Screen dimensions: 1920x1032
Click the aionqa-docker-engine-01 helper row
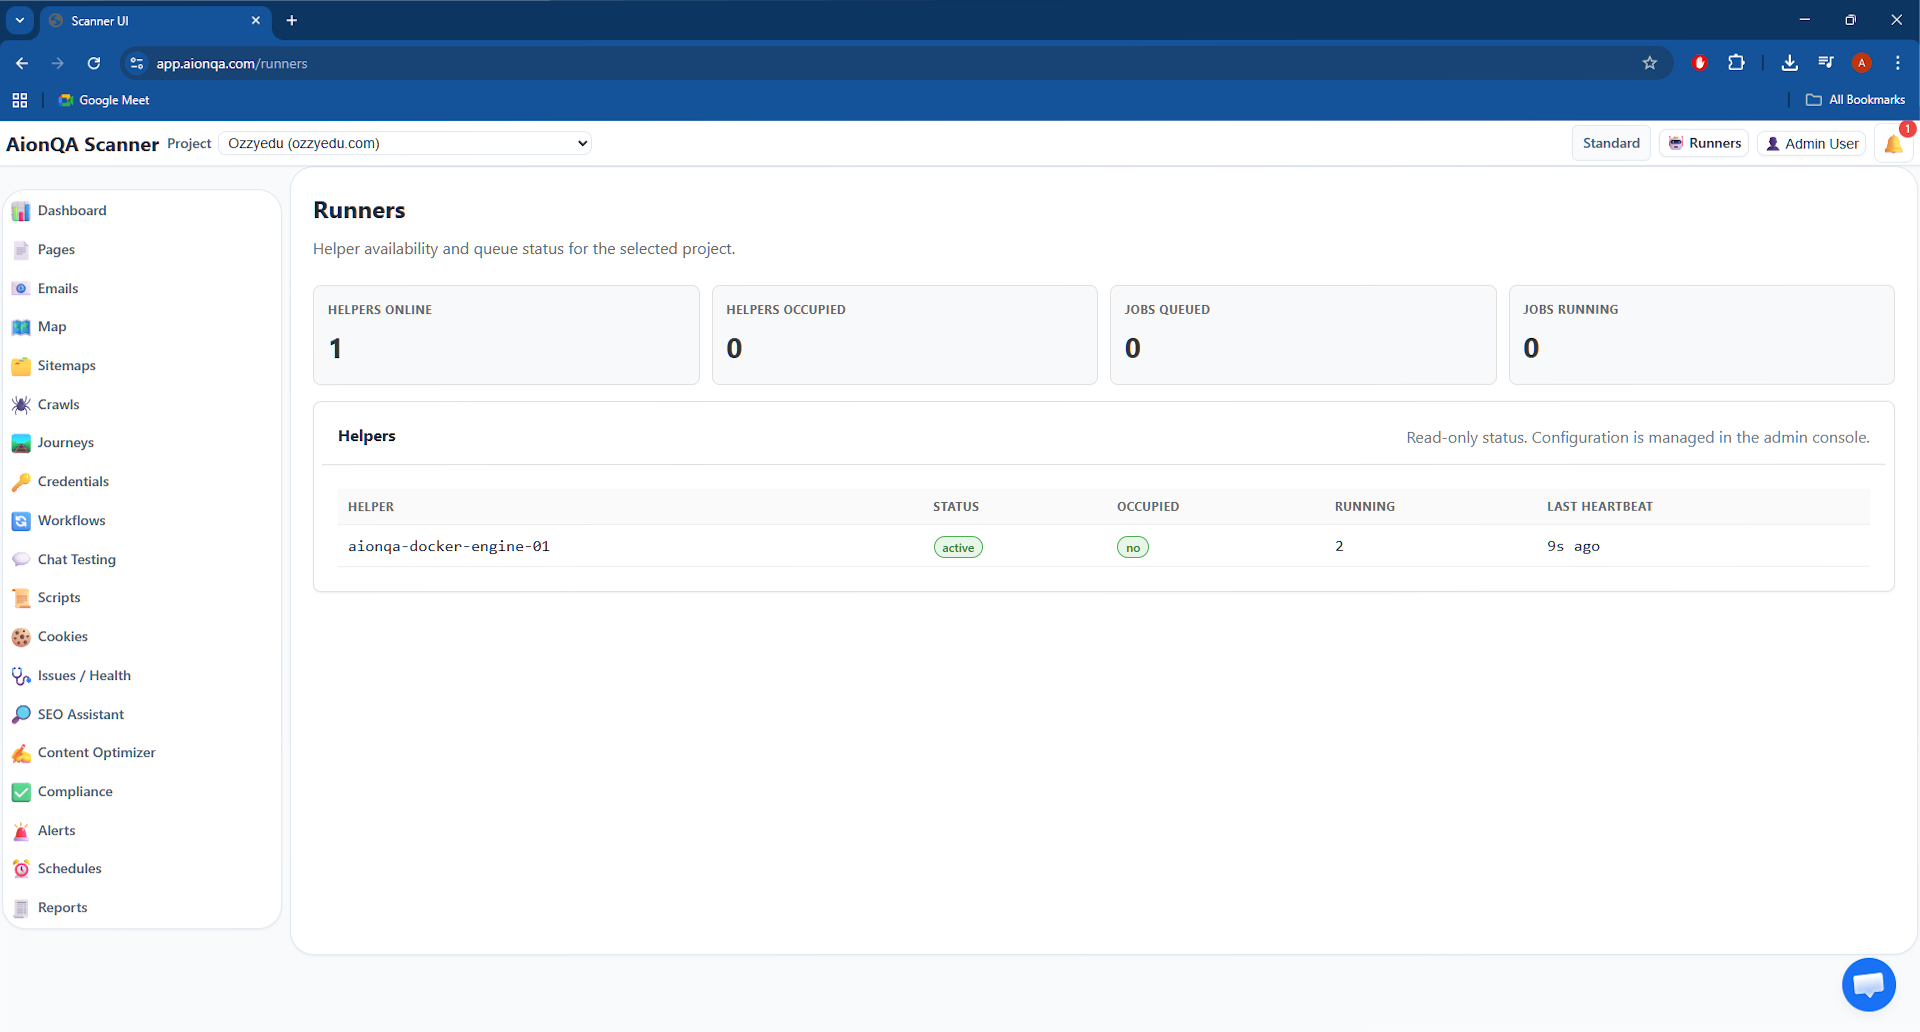(x=449, y=546)
